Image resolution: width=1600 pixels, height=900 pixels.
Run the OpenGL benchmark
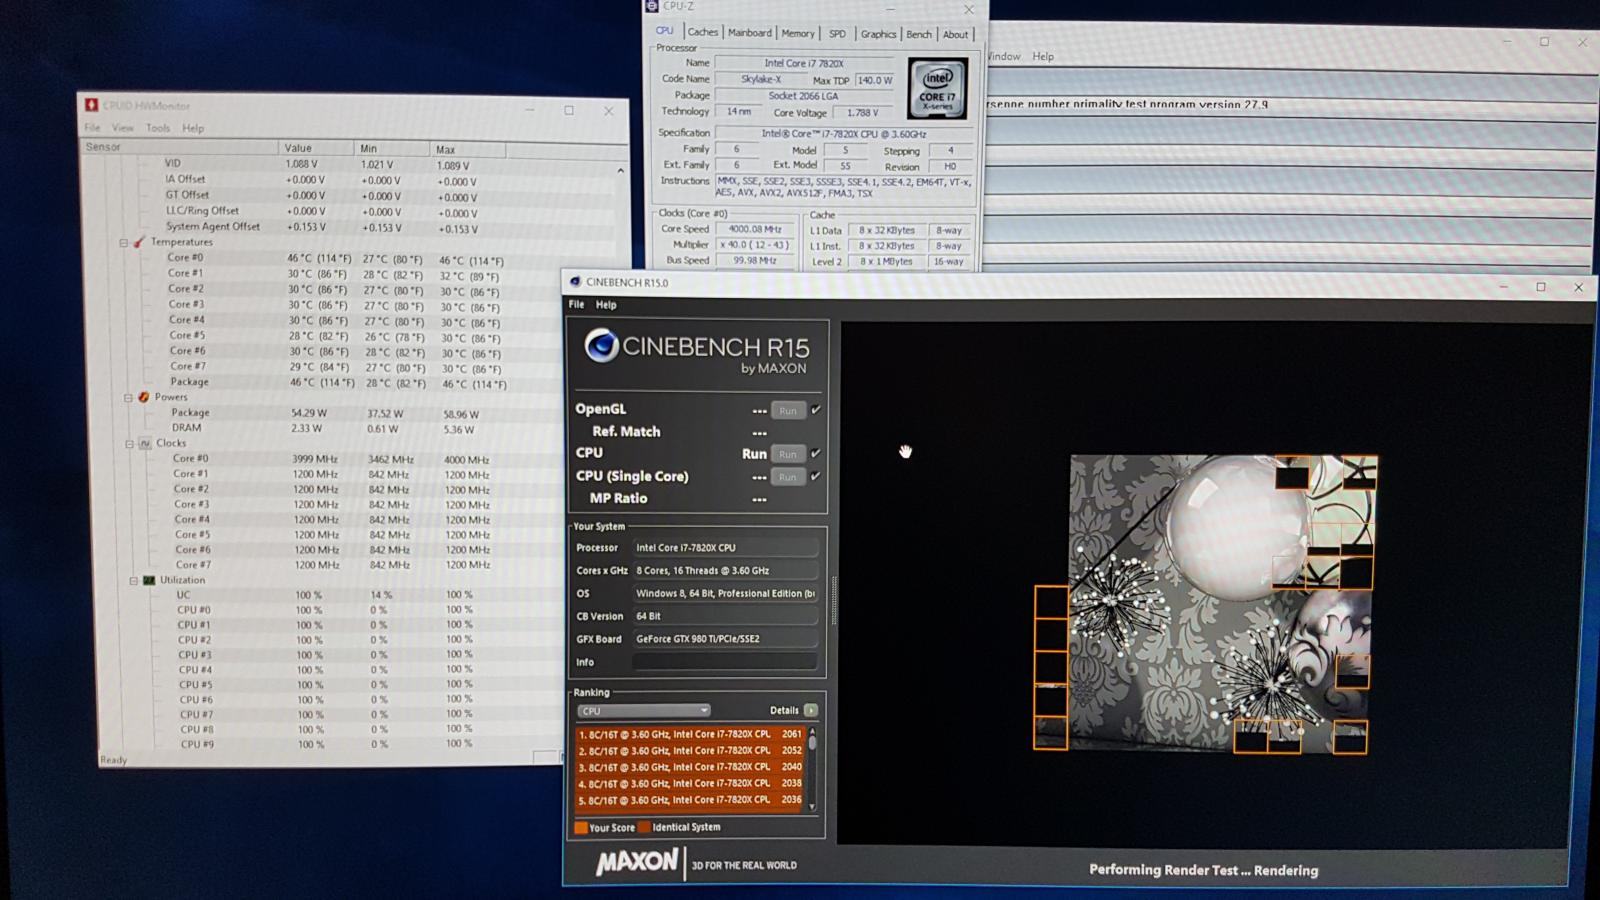pyautogui.click(x=788, y=410)
